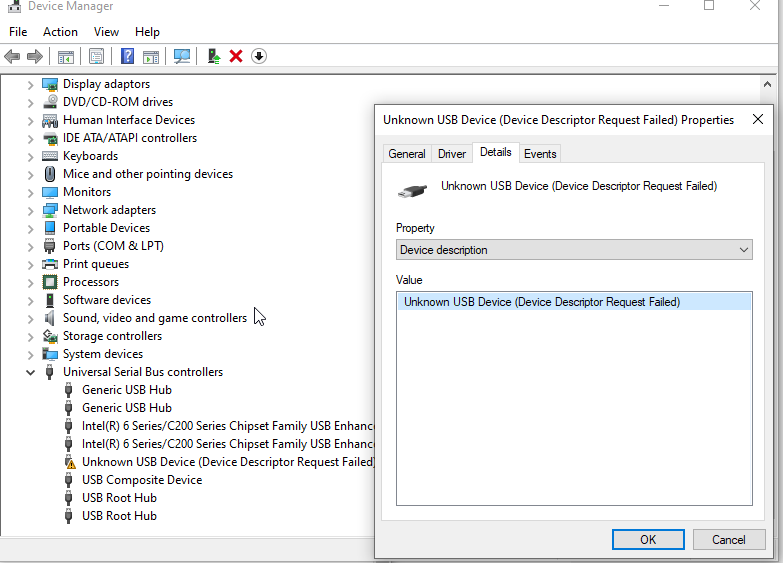
Task: Select the Human Interface Devices tree label
Action: point(129,120)
